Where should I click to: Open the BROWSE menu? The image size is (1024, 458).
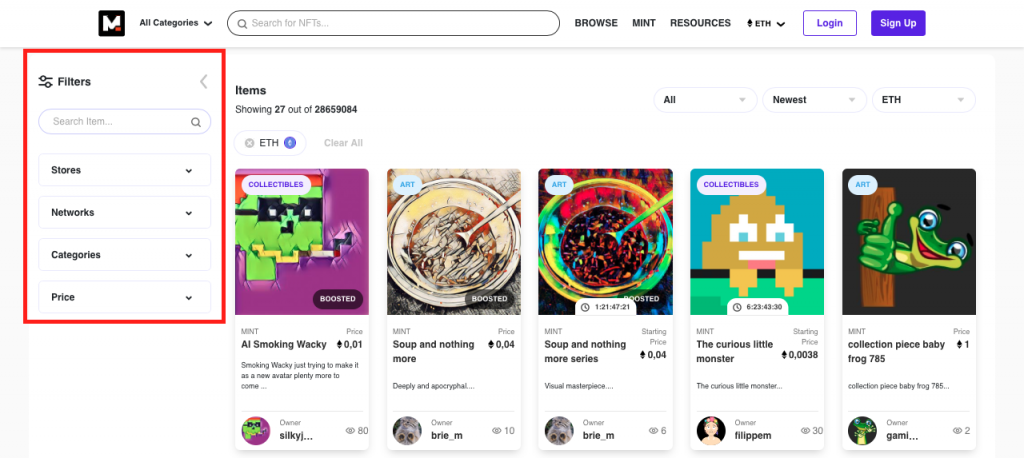pos(596,23)
